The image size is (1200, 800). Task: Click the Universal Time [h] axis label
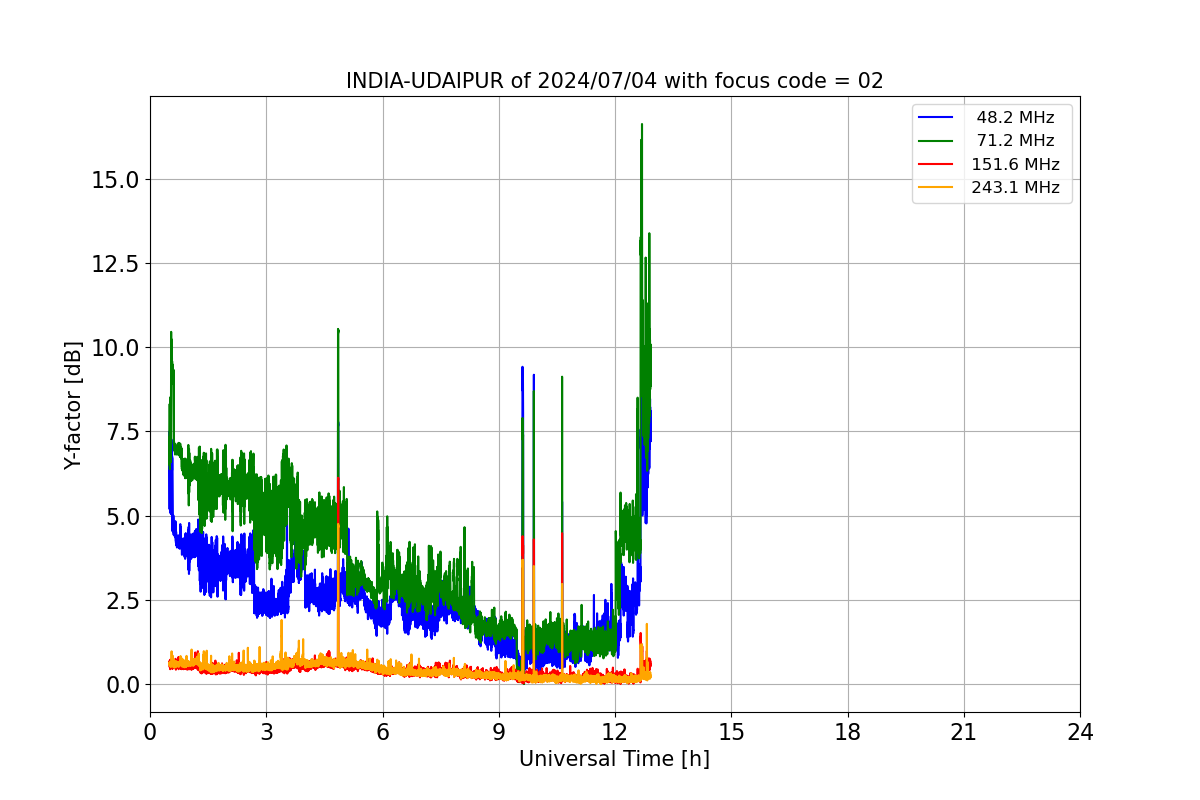pyautogui.click(x=614, y=759)
